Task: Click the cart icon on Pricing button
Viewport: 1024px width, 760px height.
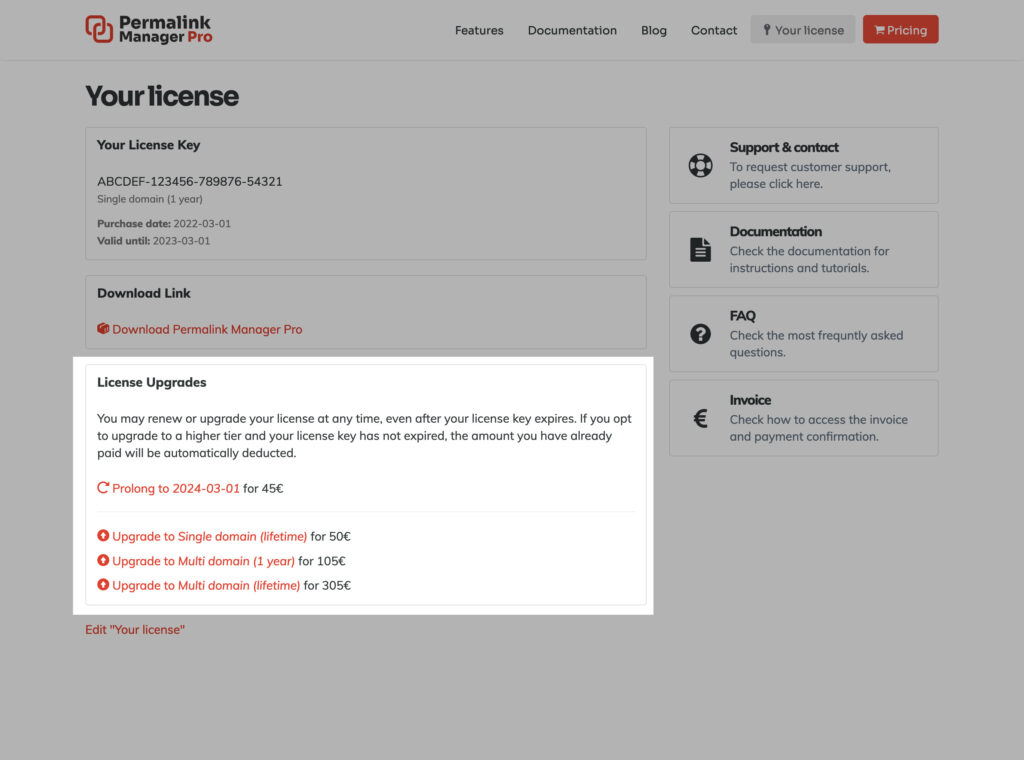Action: [x=880, y=30]
